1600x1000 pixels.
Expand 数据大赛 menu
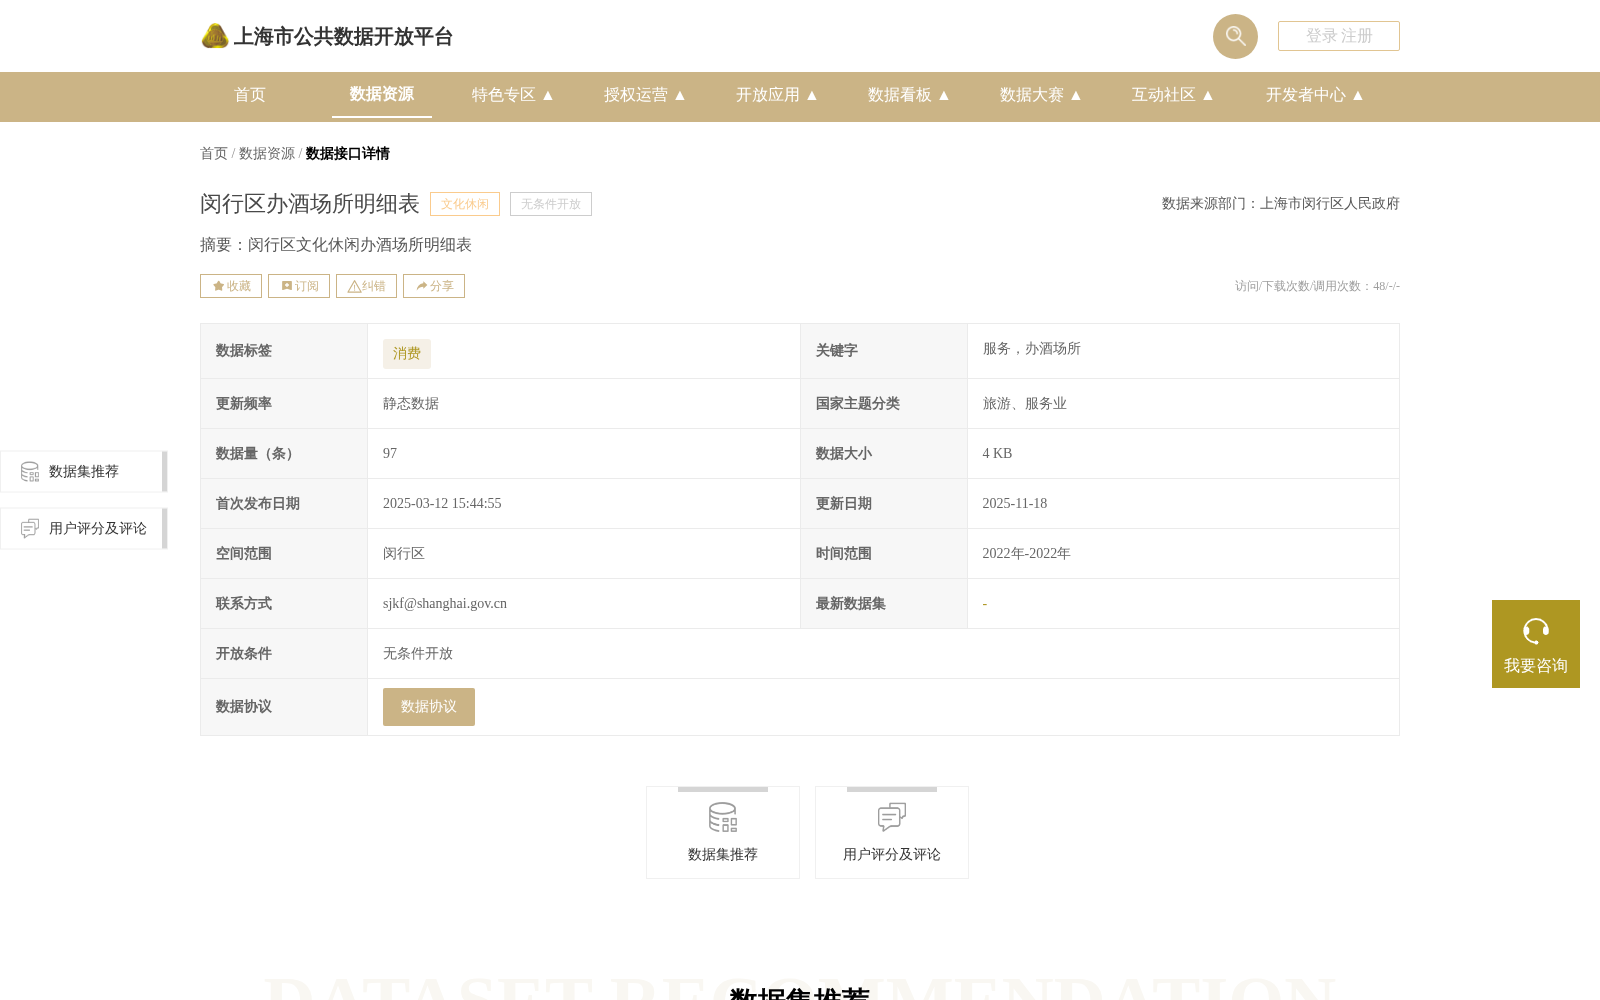1041,95
